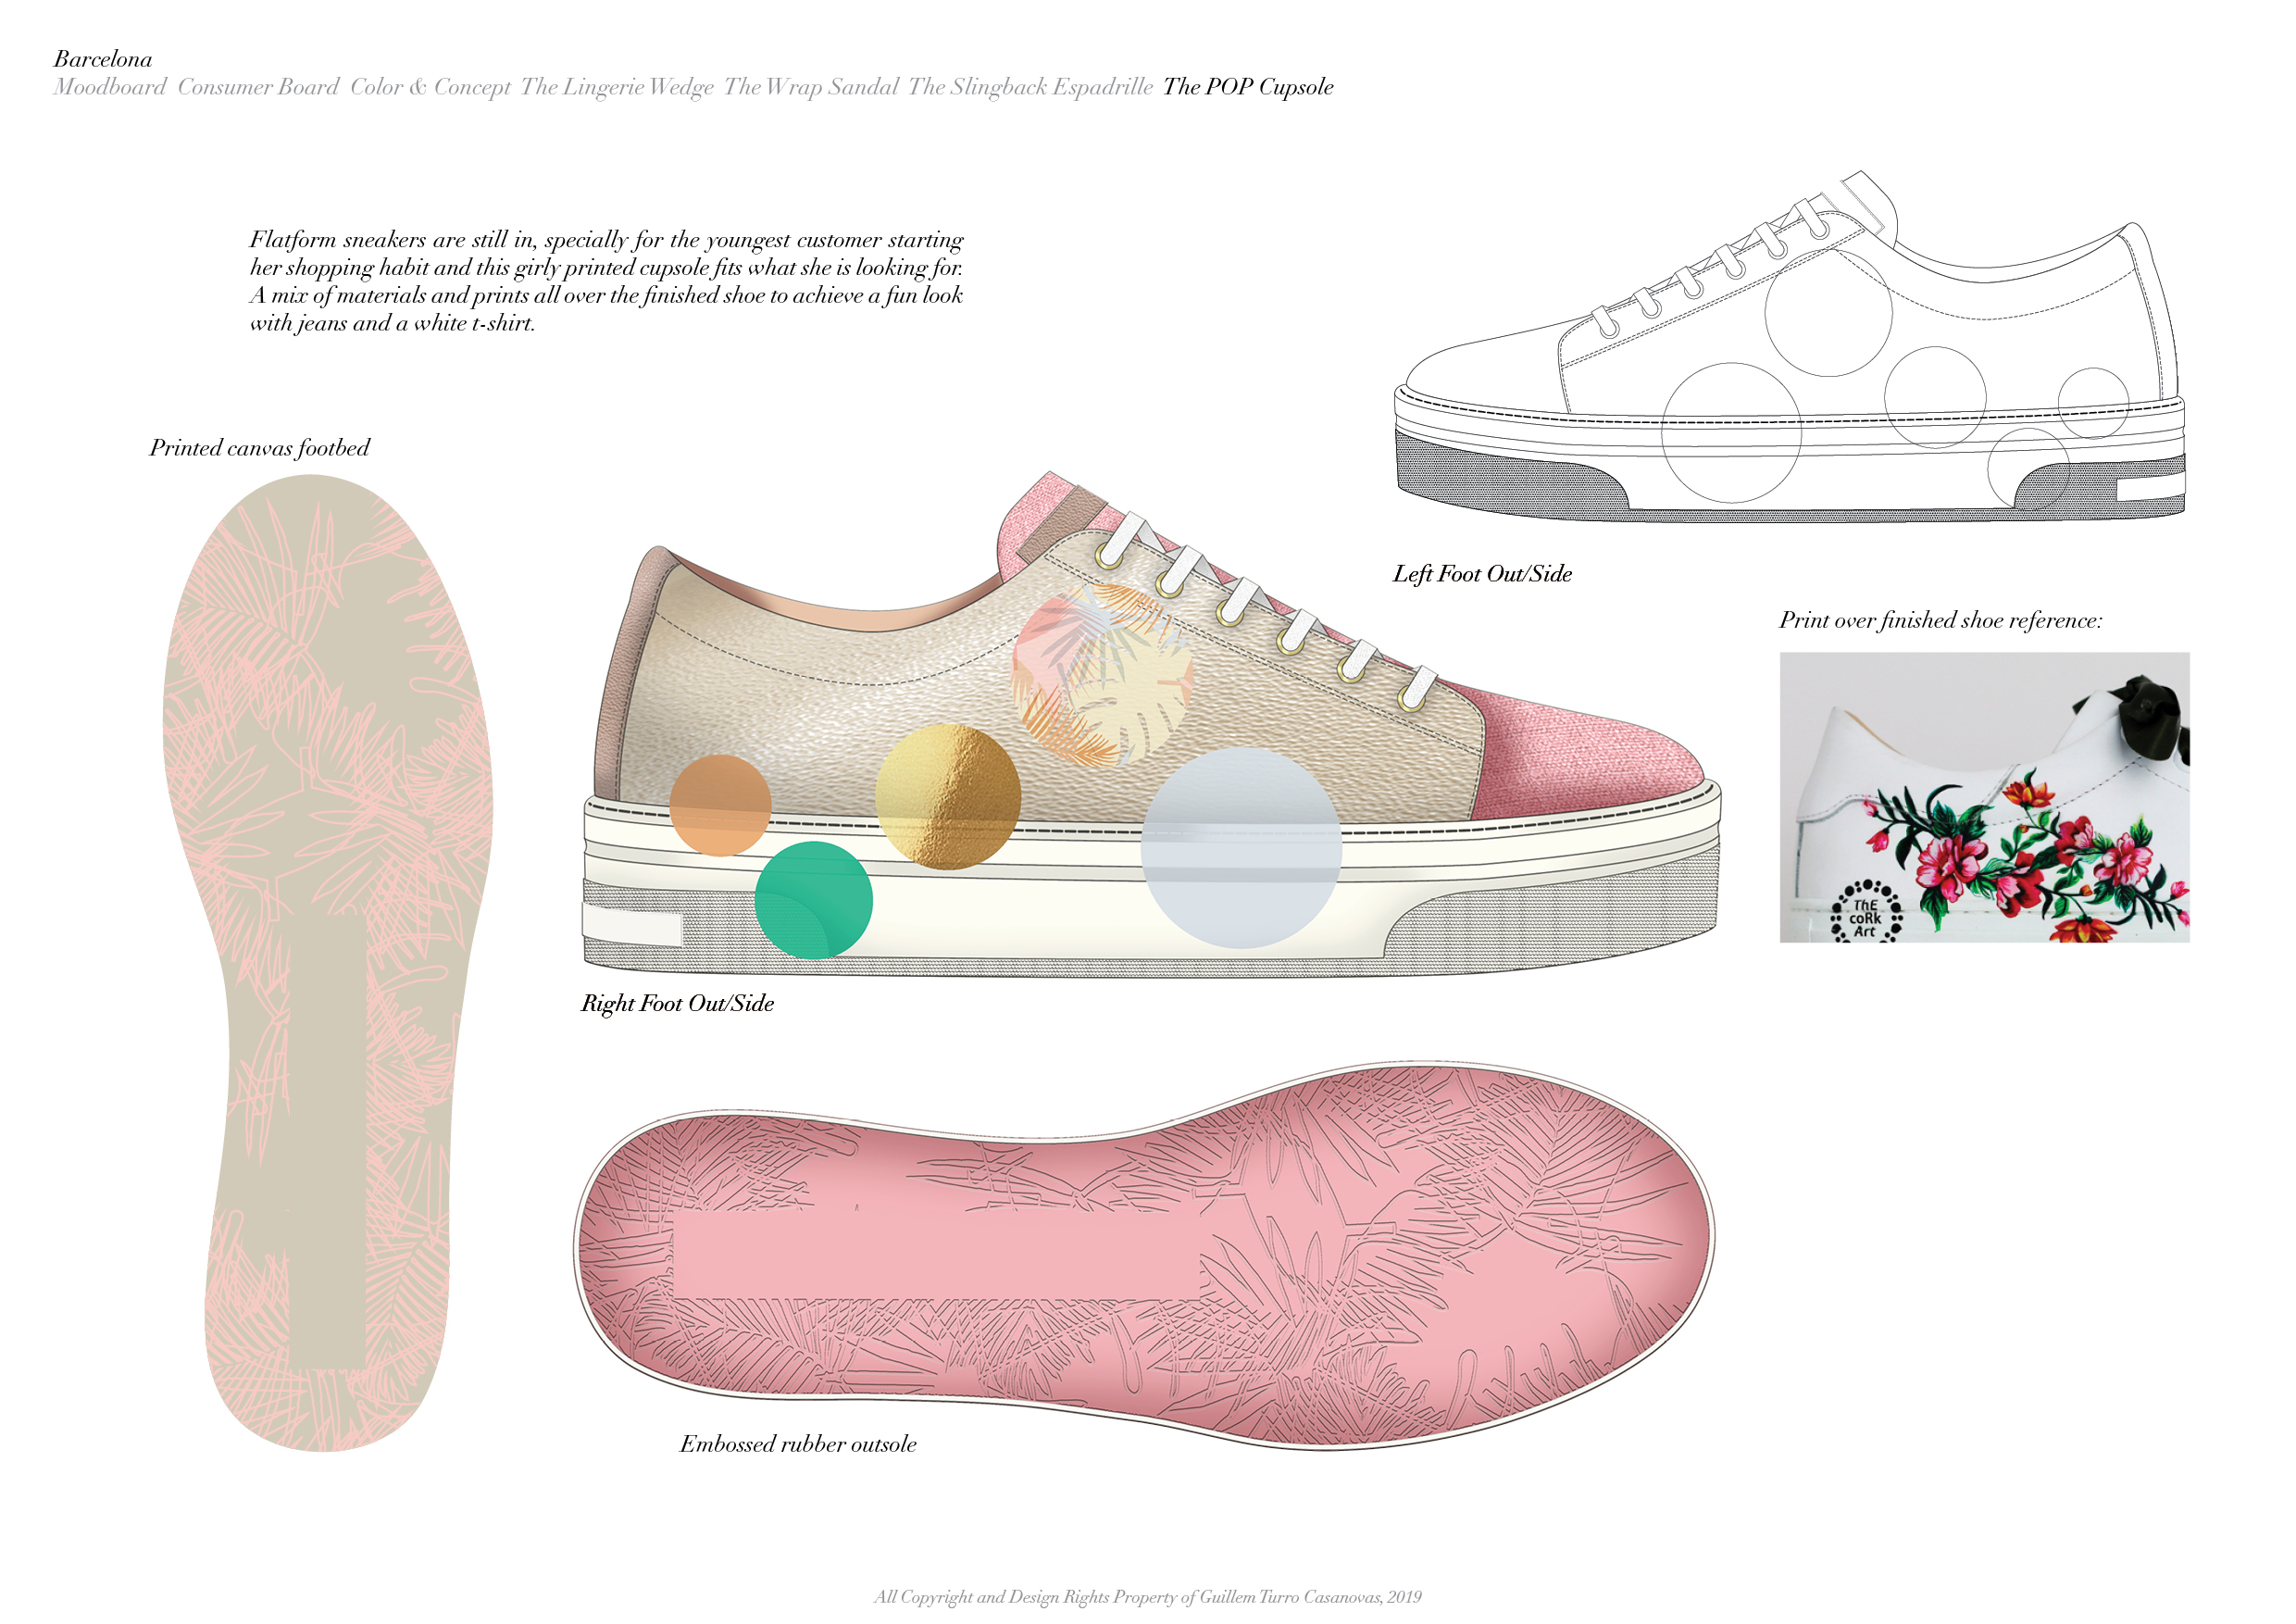Viewport: 2296px width, 1624px height.
Task: Click the copyright notice at the bottom
Action: pos(1148,1597)
